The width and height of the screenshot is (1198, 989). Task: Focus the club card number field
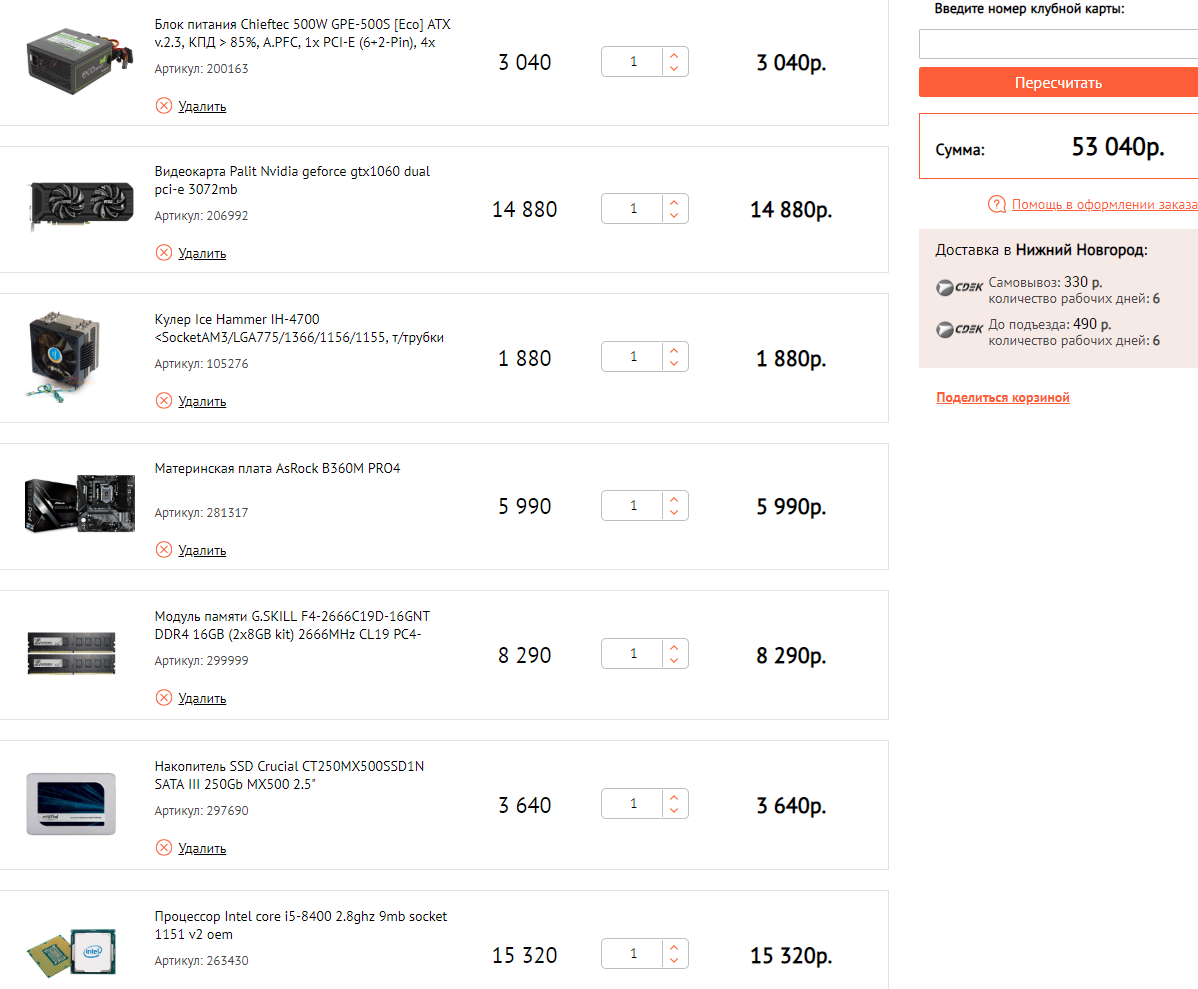(x=1058, y=45)
